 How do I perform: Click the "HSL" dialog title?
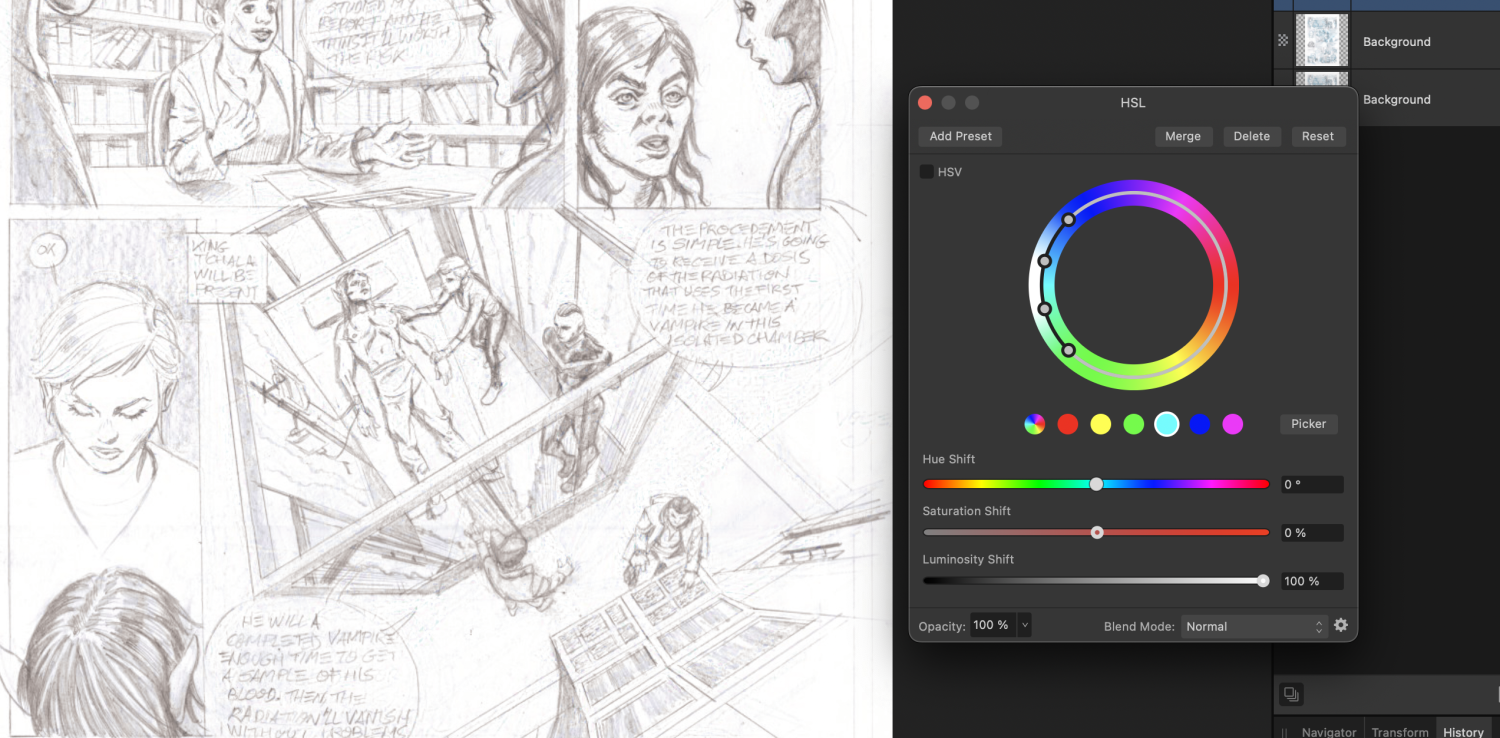1133,103
